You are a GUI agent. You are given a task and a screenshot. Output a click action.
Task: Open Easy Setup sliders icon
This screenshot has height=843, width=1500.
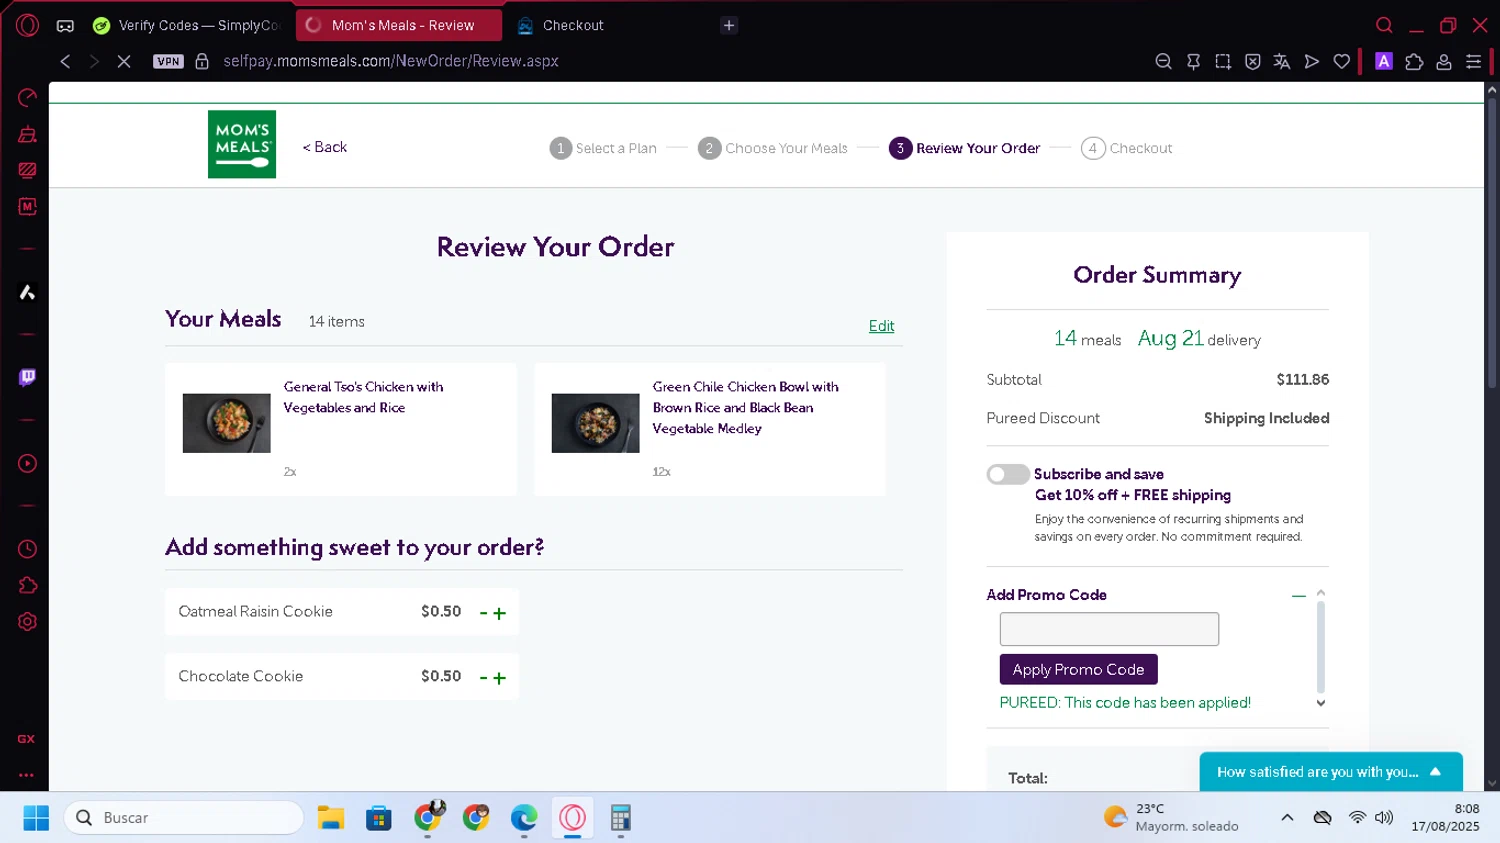1473,61
